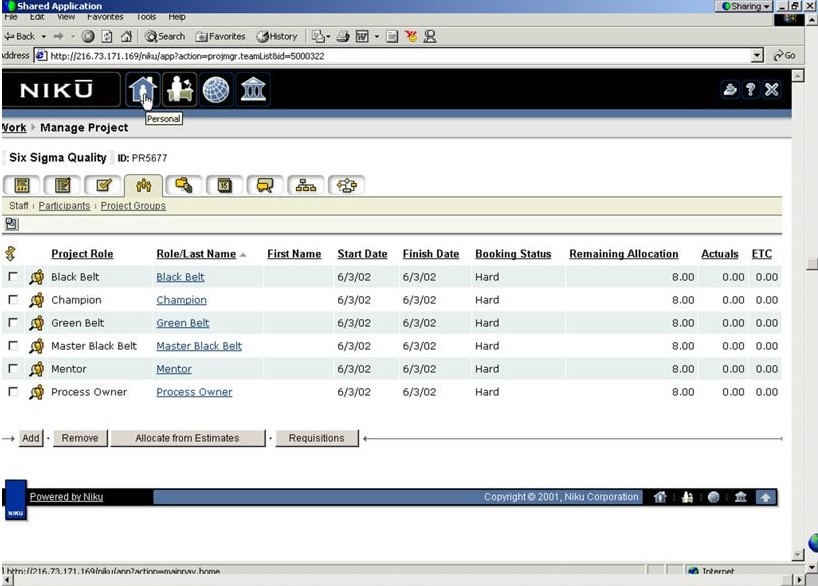Screen dimensions: 818x586
Task: Open the Mail toolbar dropdown arrow
Action: pos(328,37)
